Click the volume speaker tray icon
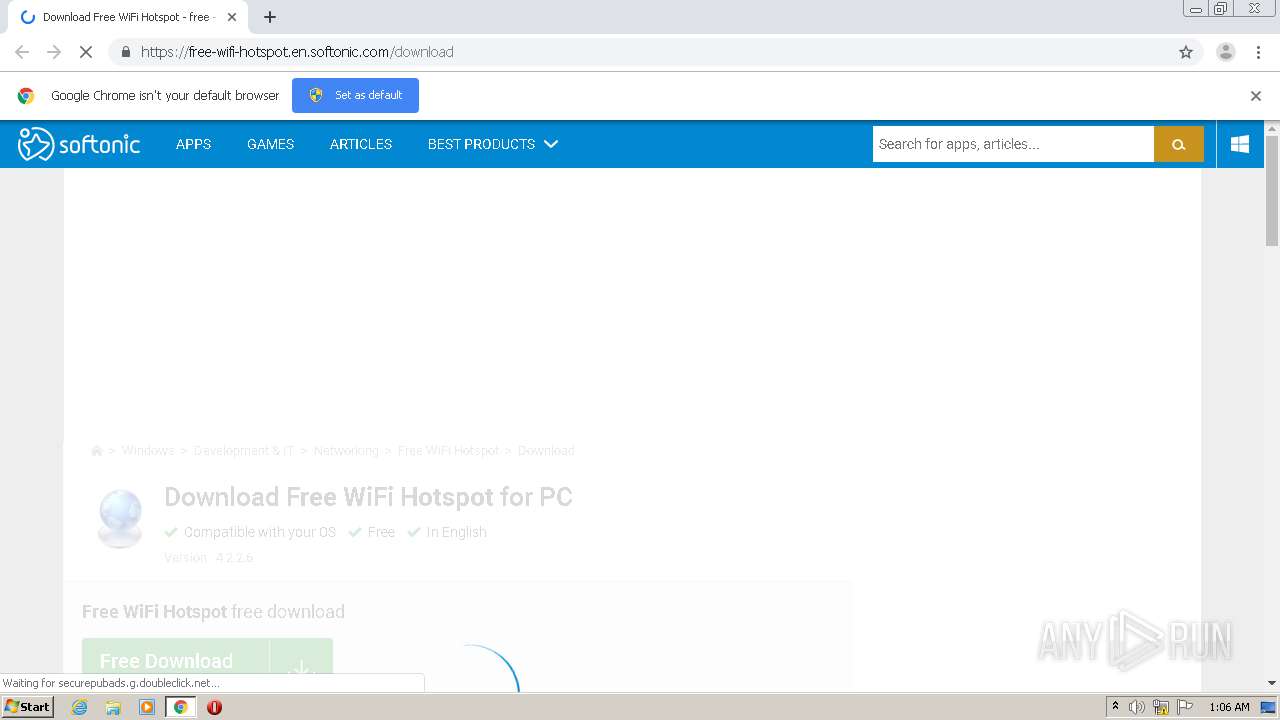Viewport: 1280px width, 720px height. click(x=1137, y=707)
